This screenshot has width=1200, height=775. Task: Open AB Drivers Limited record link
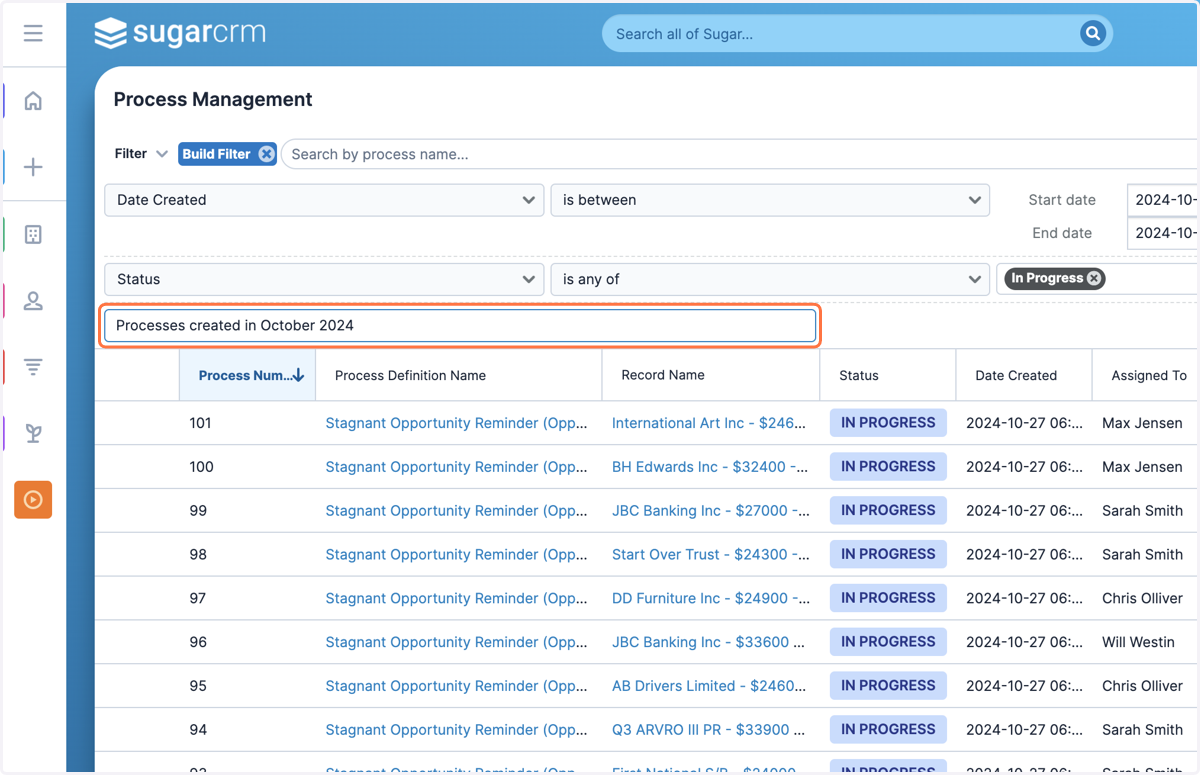pyautogui.click(x=709, y=687)
